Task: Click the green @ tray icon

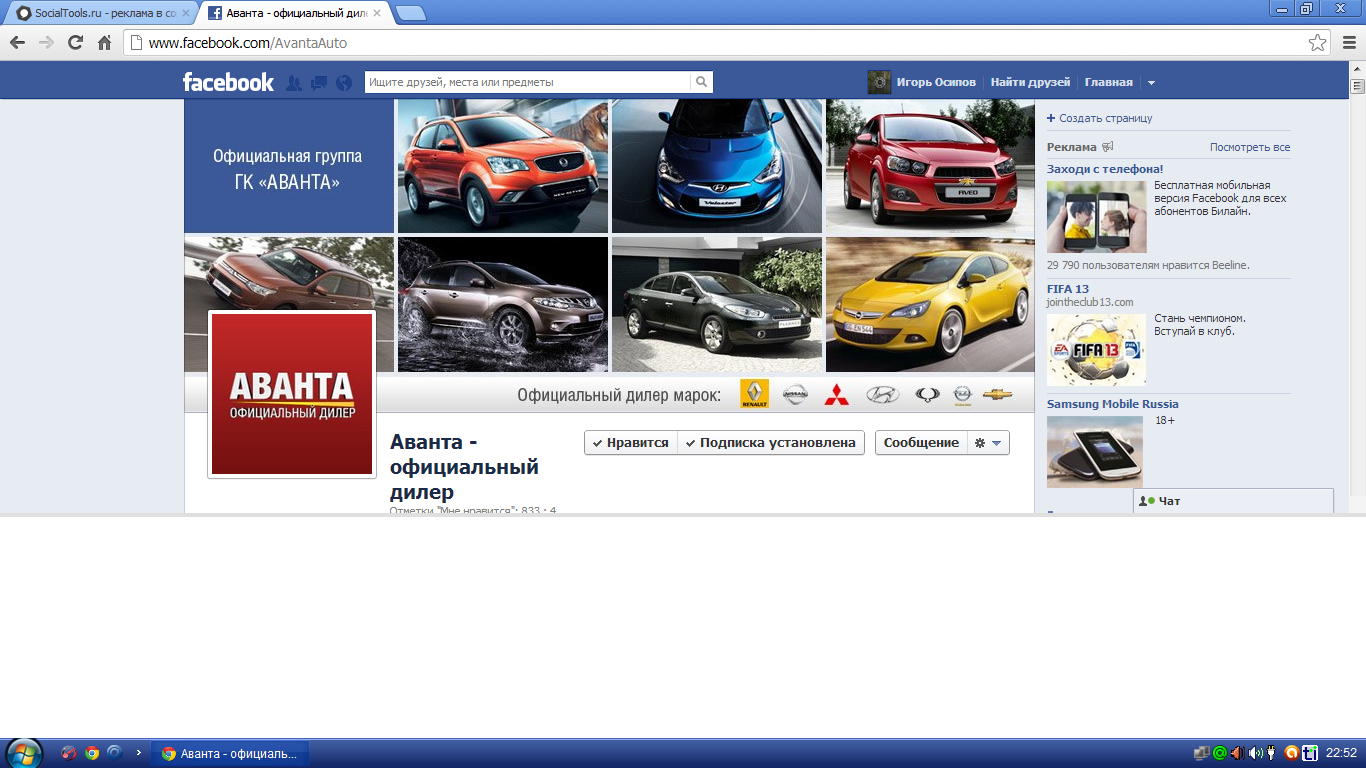Action: [x=1220, y=753]
